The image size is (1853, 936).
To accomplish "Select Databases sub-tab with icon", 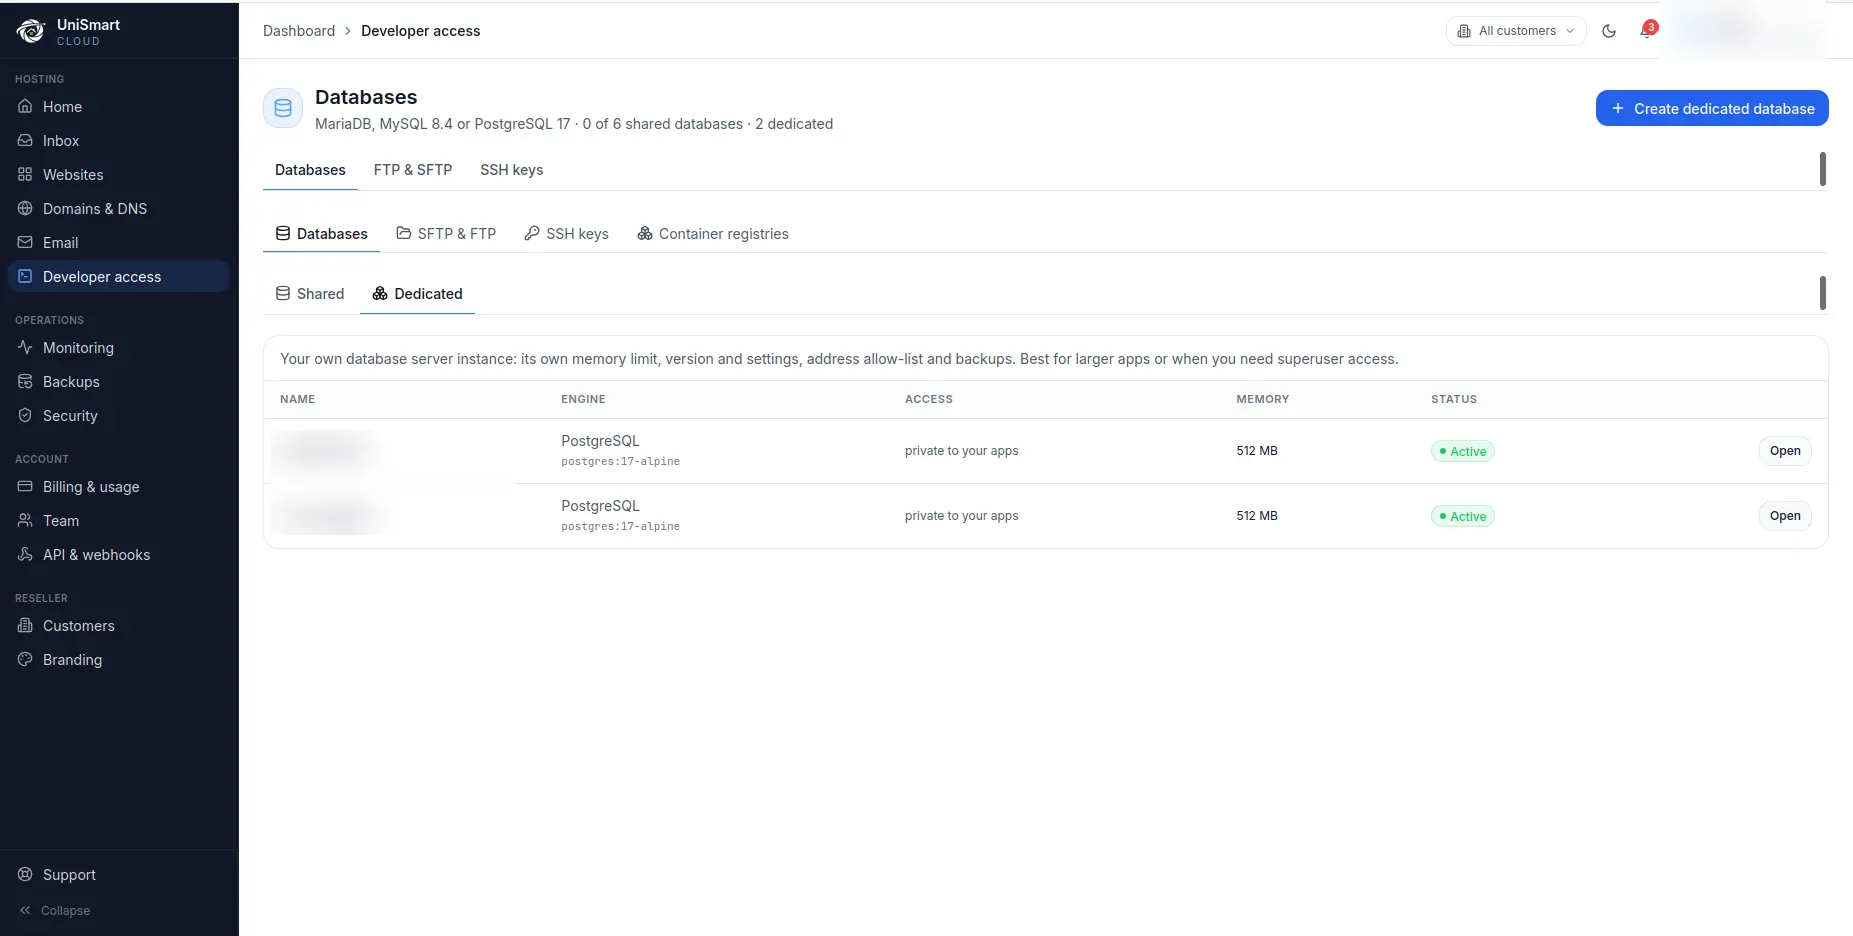I will [x=321, y=234].
